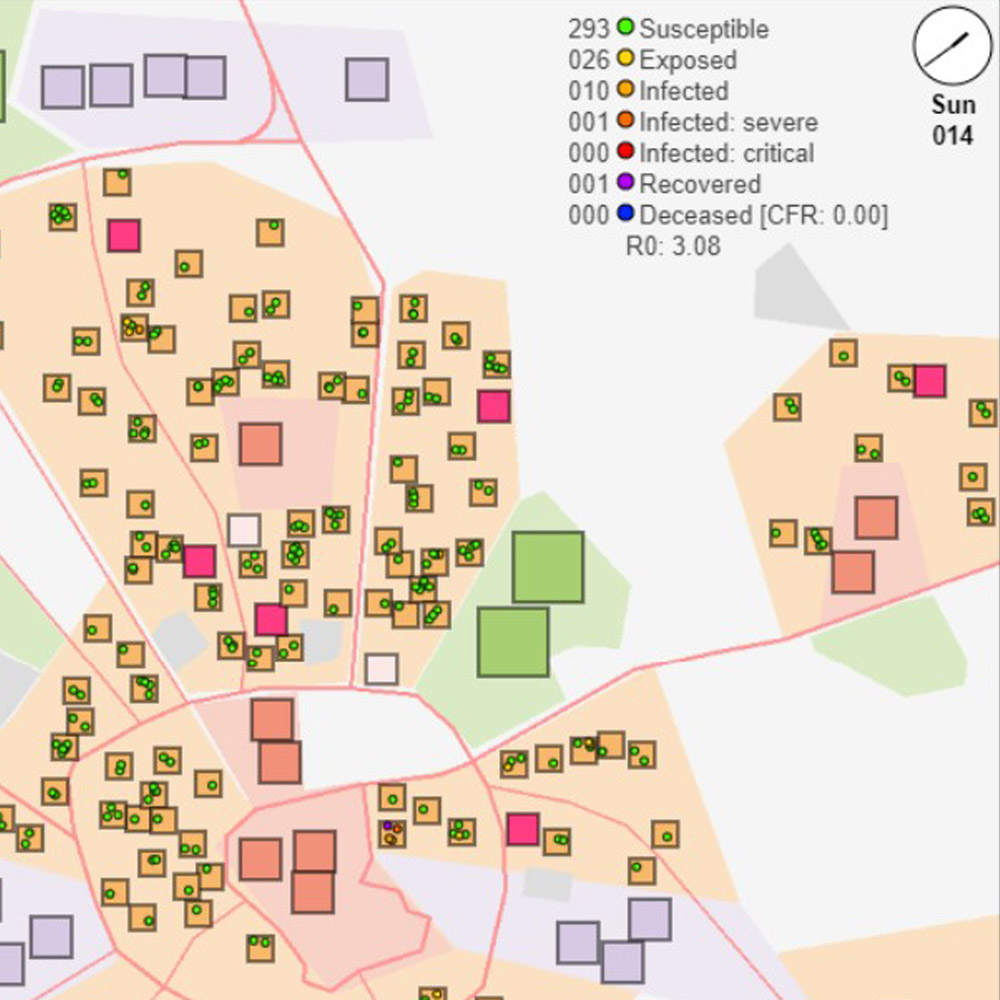Viewport: 1000px width, 1000px height.
Task: Click the Sun 014 day label
Action: pyautogui.click(x=952, y=120)
